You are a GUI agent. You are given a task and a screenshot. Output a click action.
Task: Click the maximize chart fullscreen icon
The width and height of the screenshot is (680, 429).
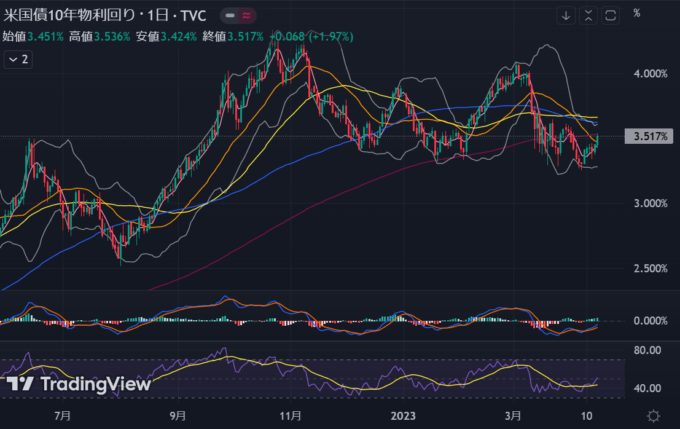coord(610,15)
